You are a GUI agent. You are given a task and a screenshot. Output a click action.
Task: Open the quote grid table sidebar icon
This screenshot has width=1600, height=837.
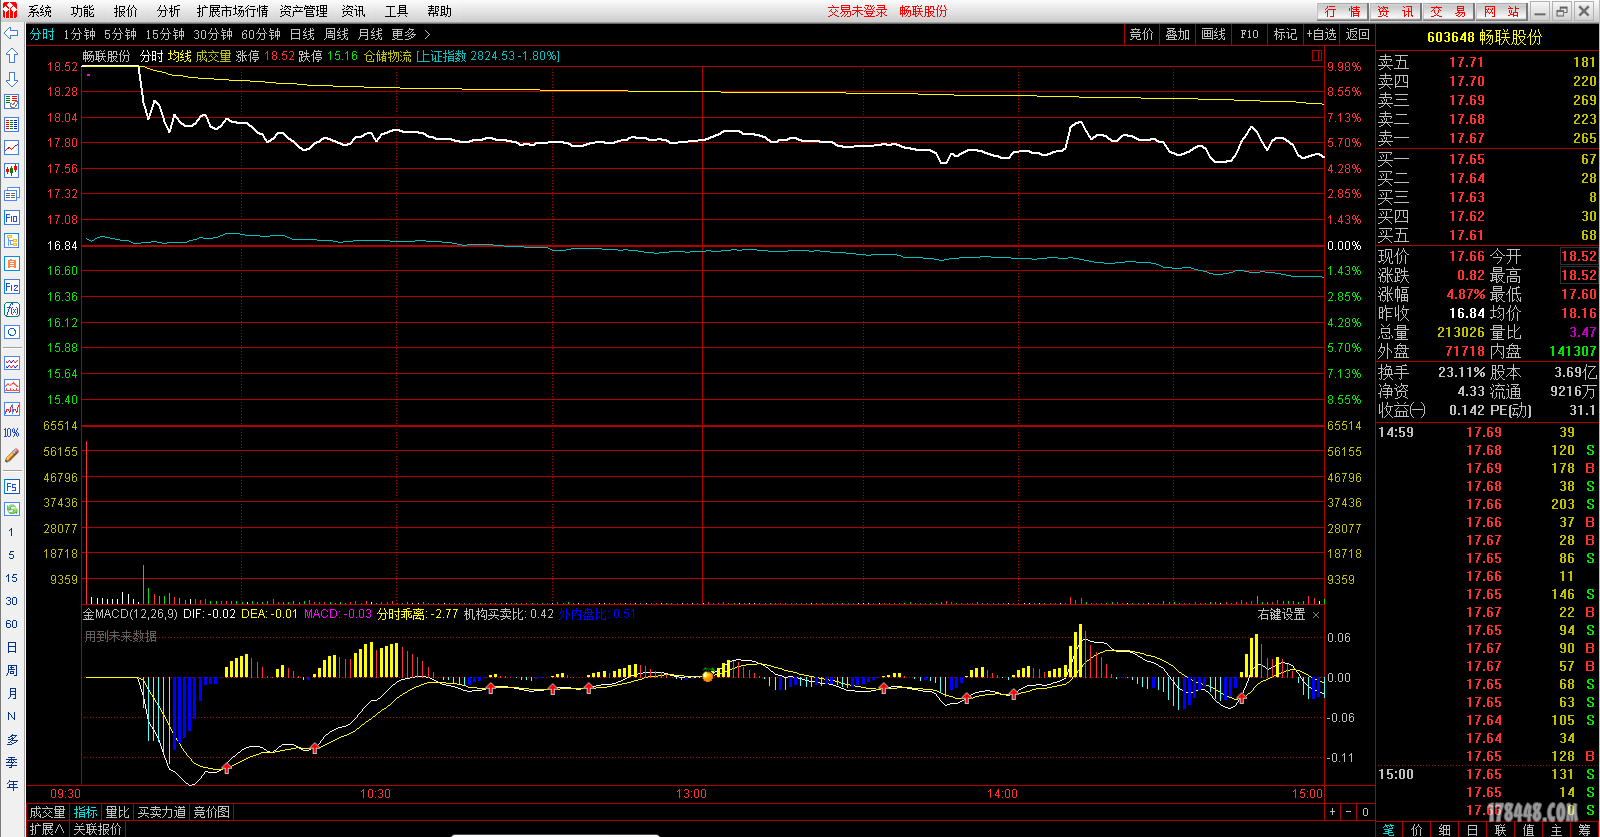(x=12, y=125)
